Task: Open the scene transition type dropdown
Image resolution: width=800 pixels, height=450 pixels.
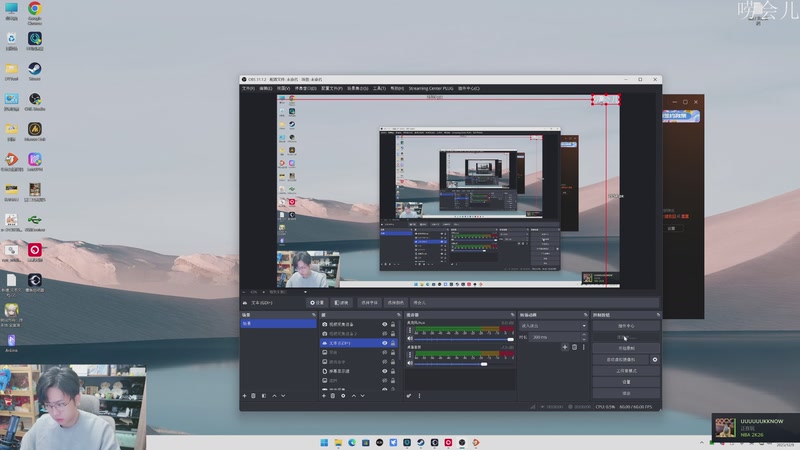Action: point(554,326)
